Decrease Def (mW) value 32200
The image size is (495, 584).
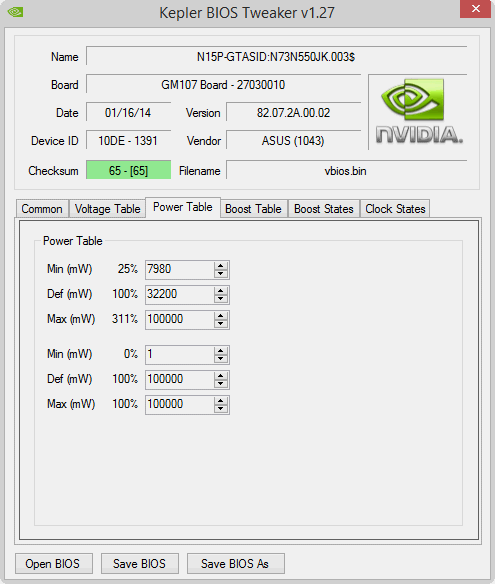[x=221, y=298]
